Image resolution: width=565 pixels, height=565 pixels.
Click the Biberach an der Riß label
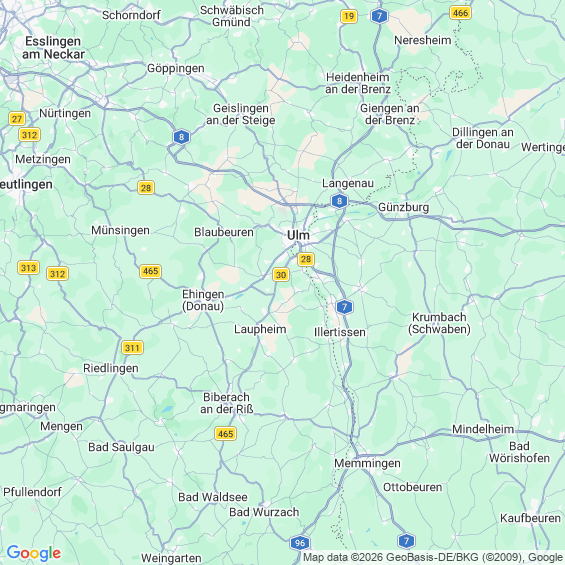point(227,403)
